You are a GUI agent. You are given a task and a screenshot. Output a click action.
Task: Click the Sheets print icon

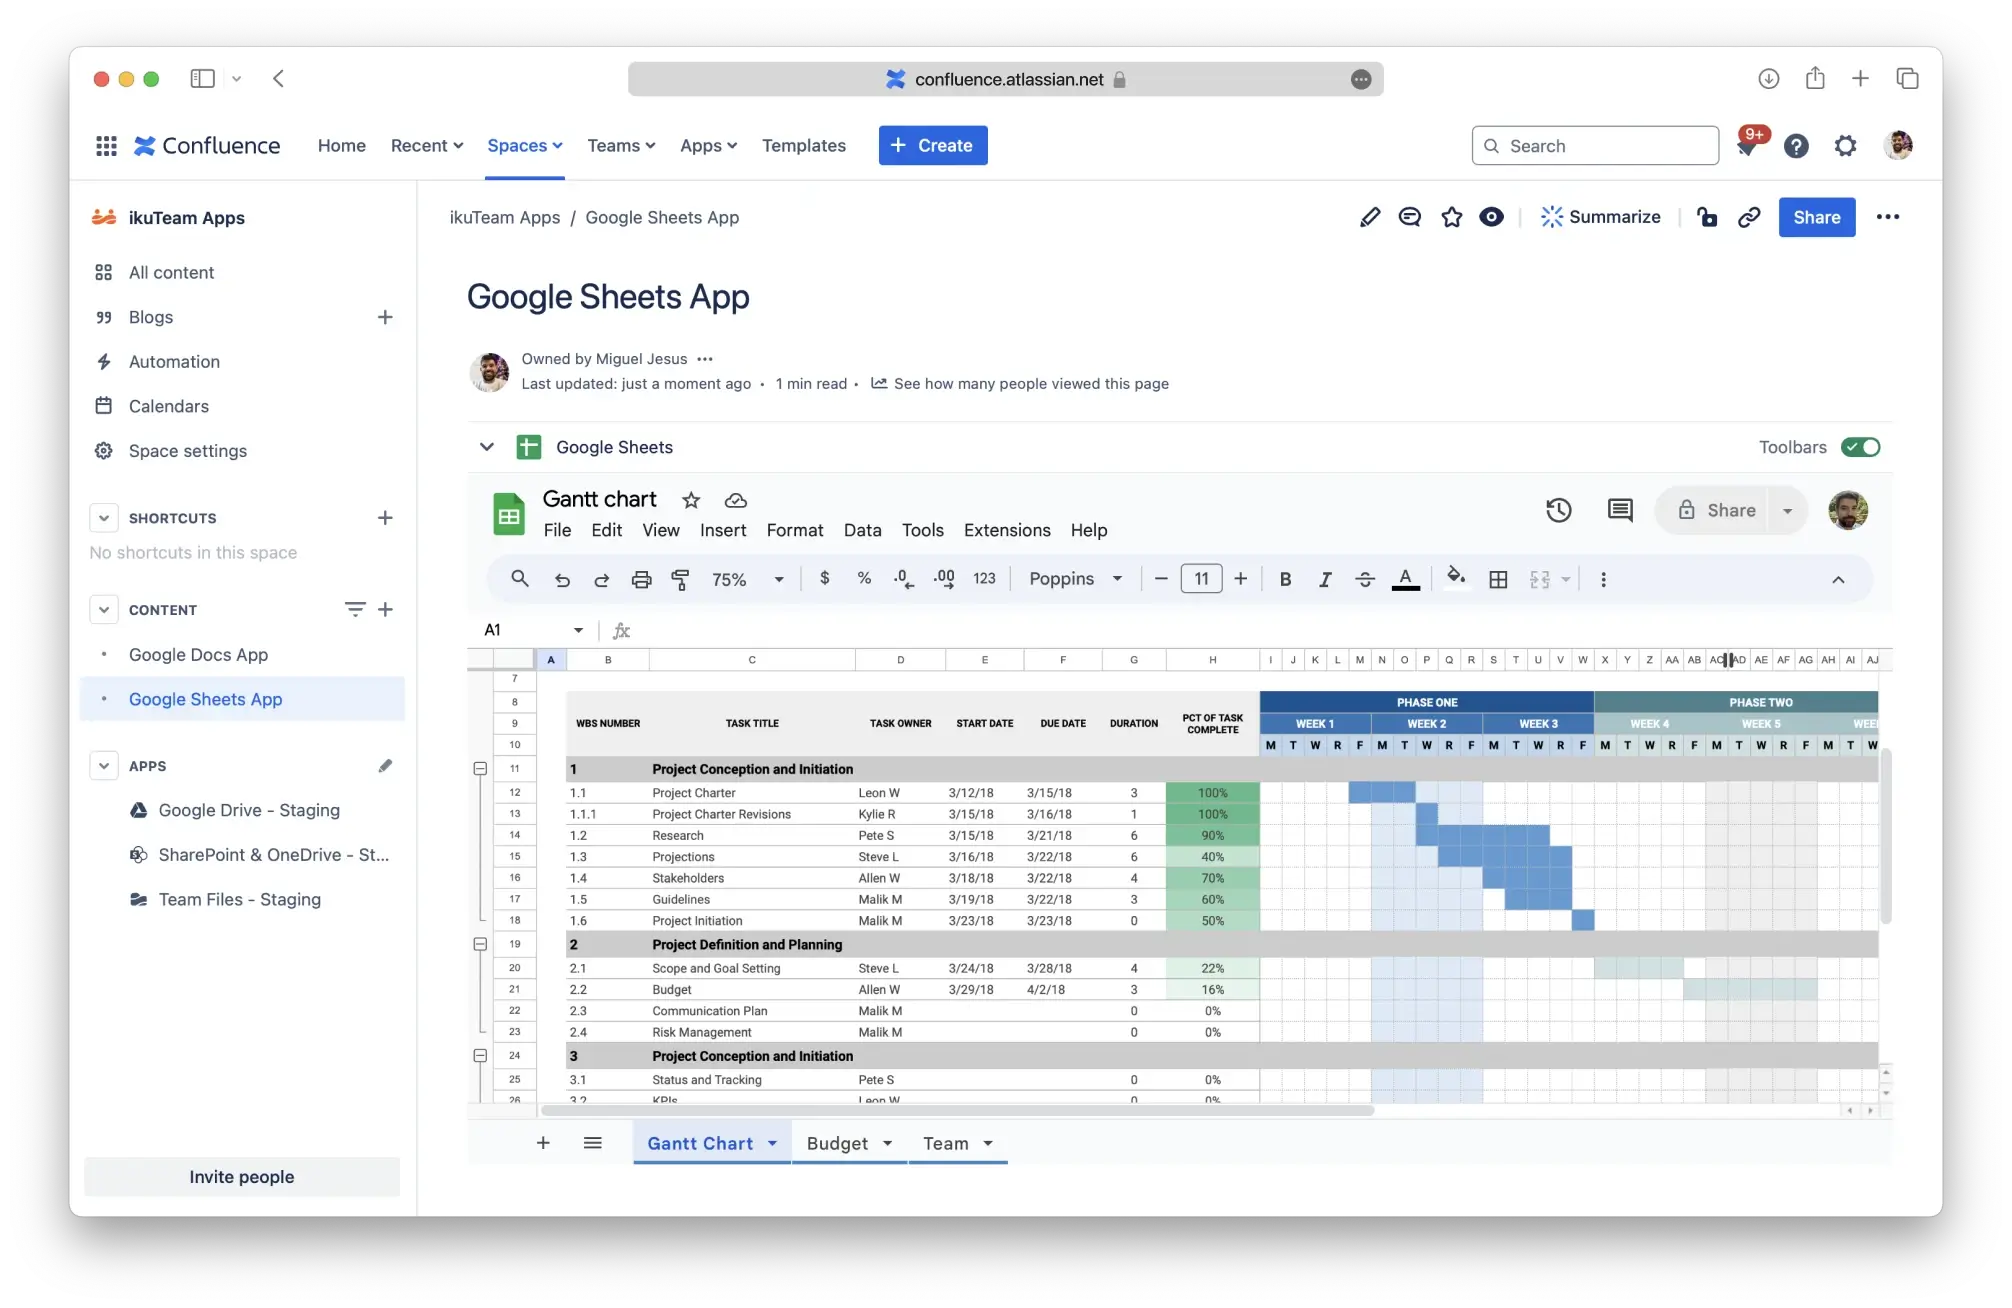coord(641,579)
